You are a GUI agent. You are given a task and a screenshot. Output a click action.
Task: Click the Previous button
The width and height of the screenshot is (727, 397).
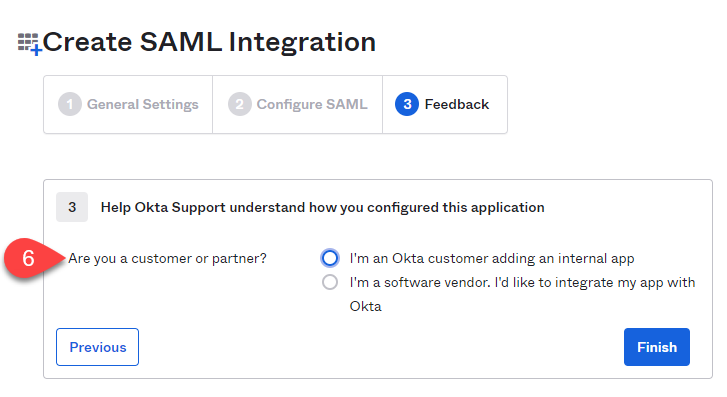pyautogui.click(x=97, y=347)
